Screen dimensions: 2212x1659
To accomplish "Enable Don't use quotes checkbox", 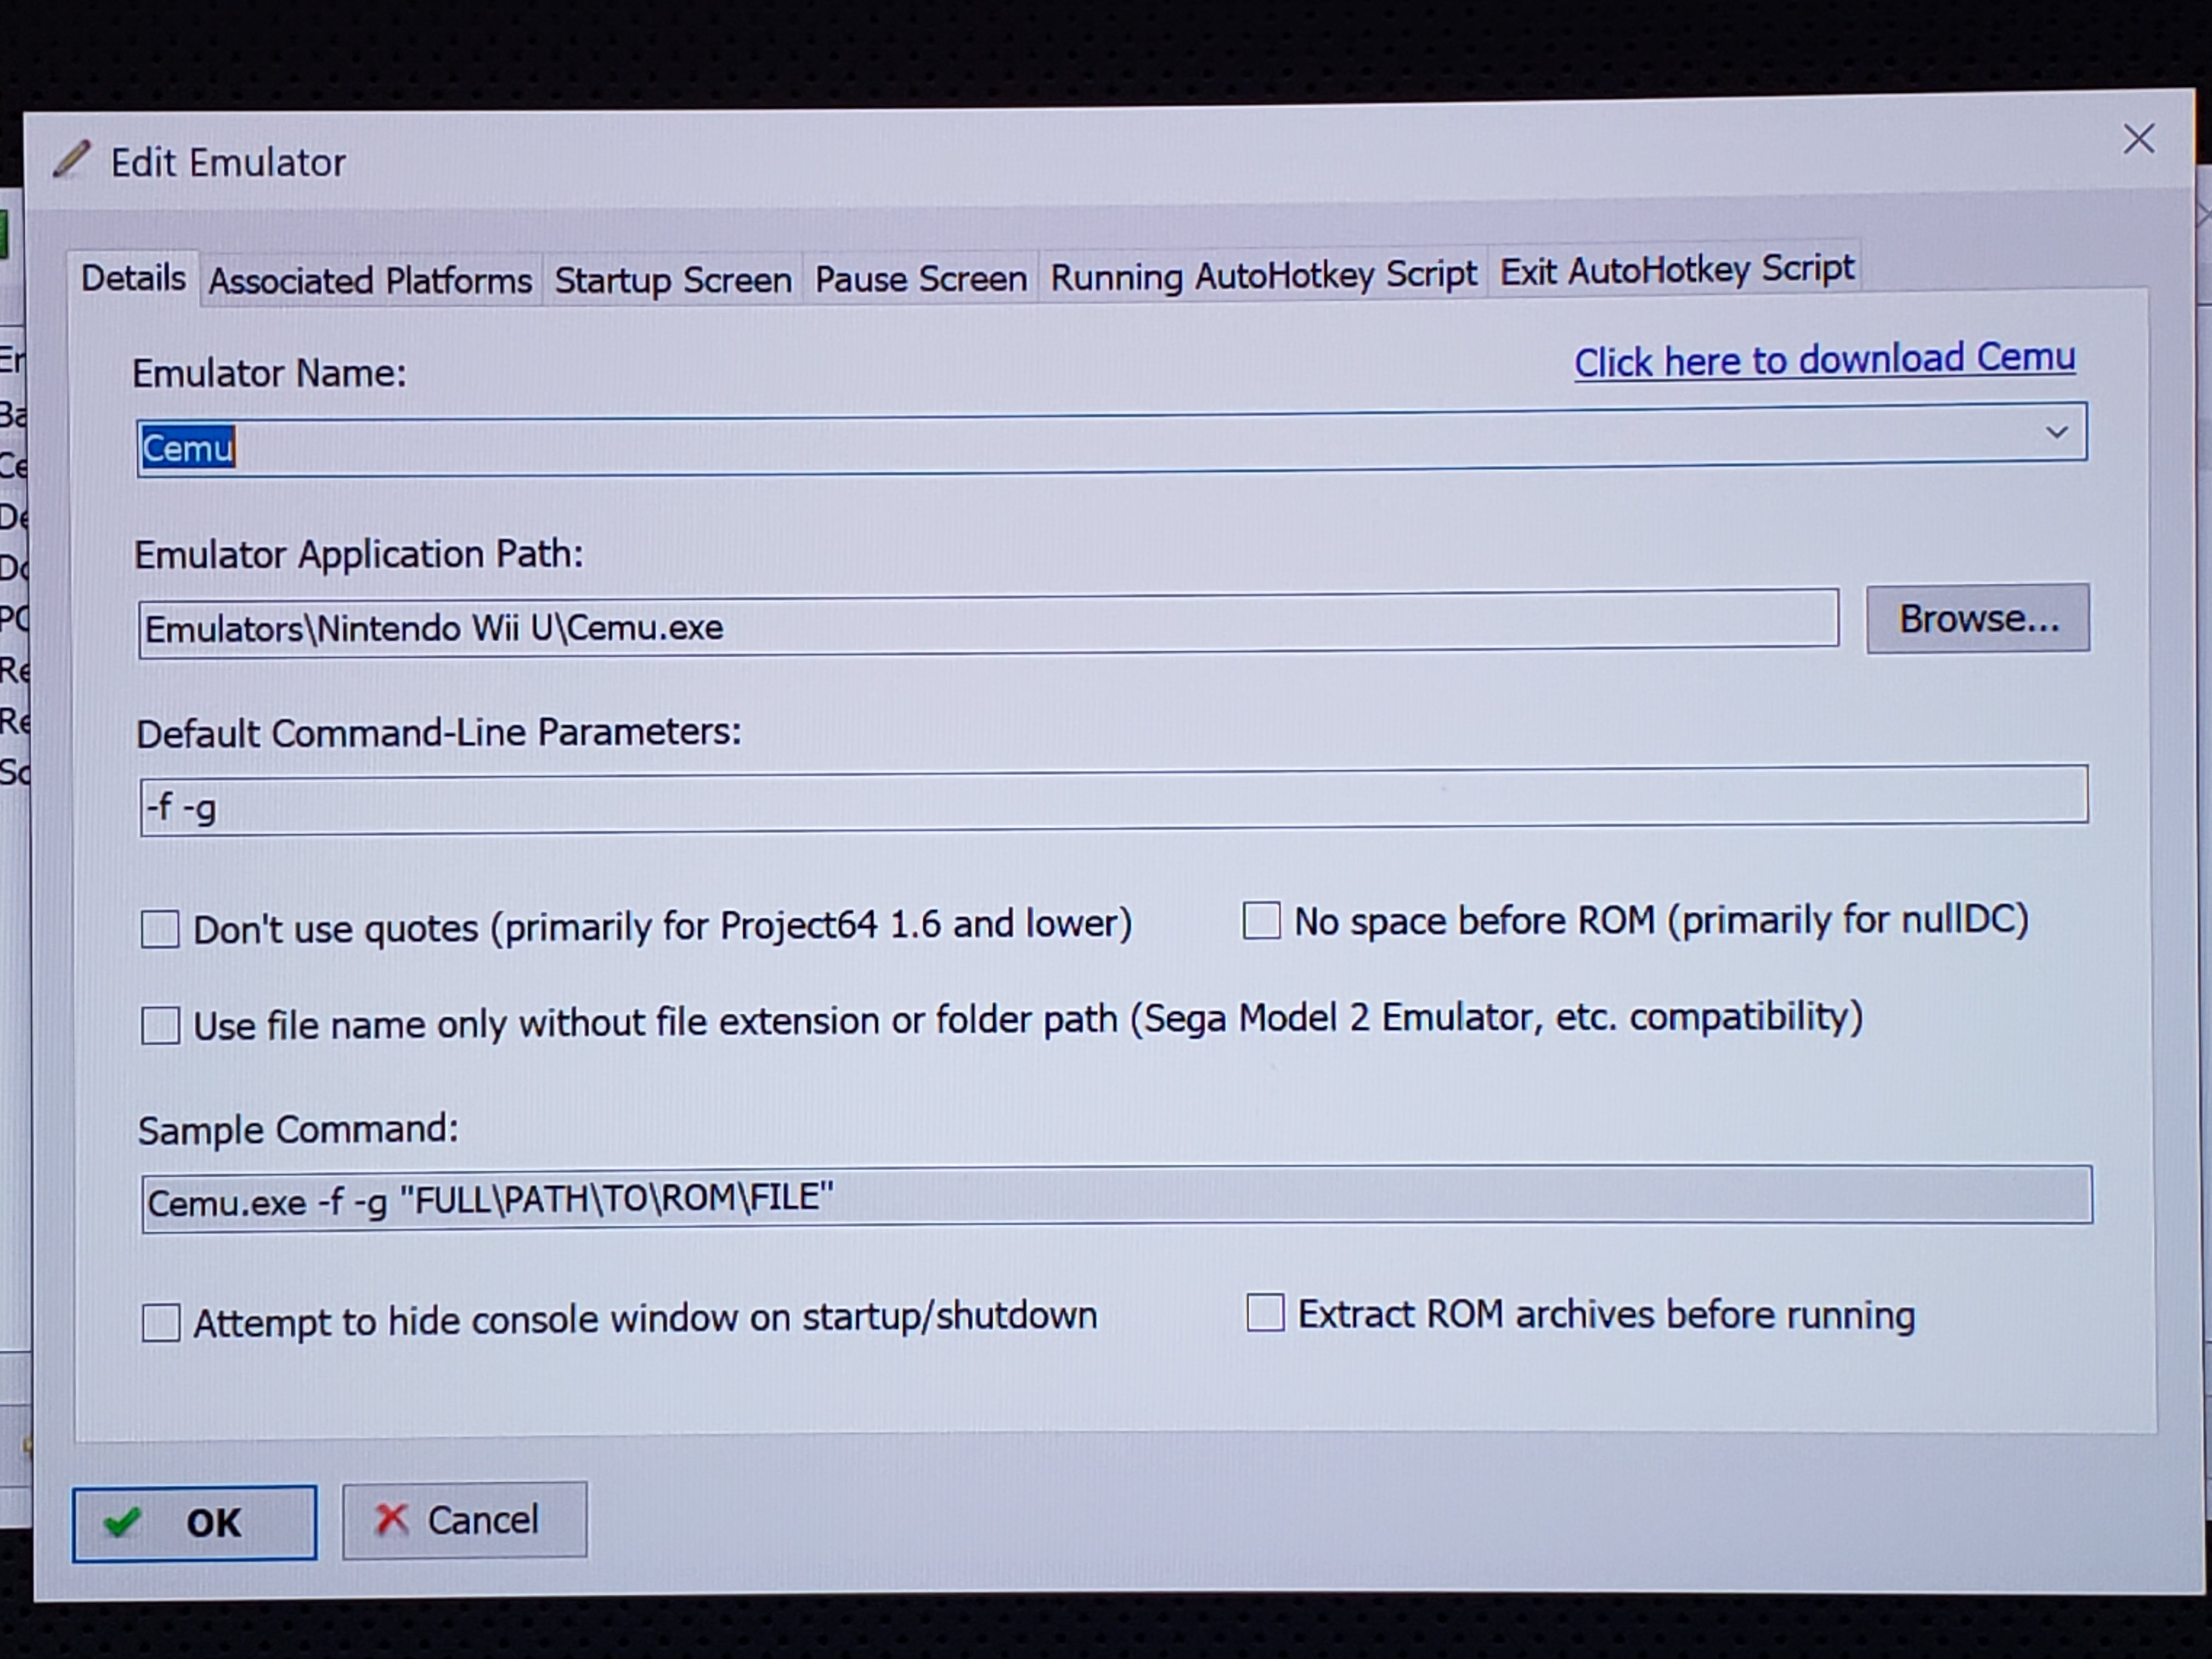I will [x=160, y=929].
